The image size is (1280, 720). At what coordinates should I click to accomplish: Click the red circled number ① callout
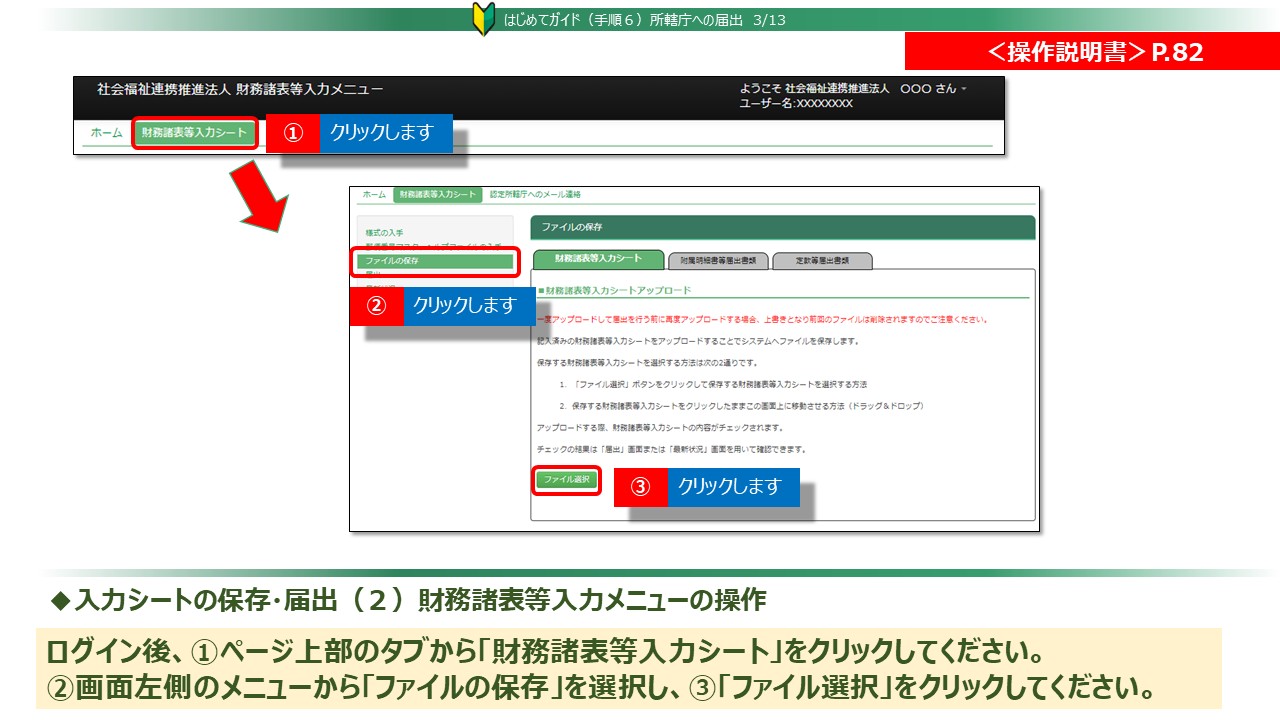292,134
